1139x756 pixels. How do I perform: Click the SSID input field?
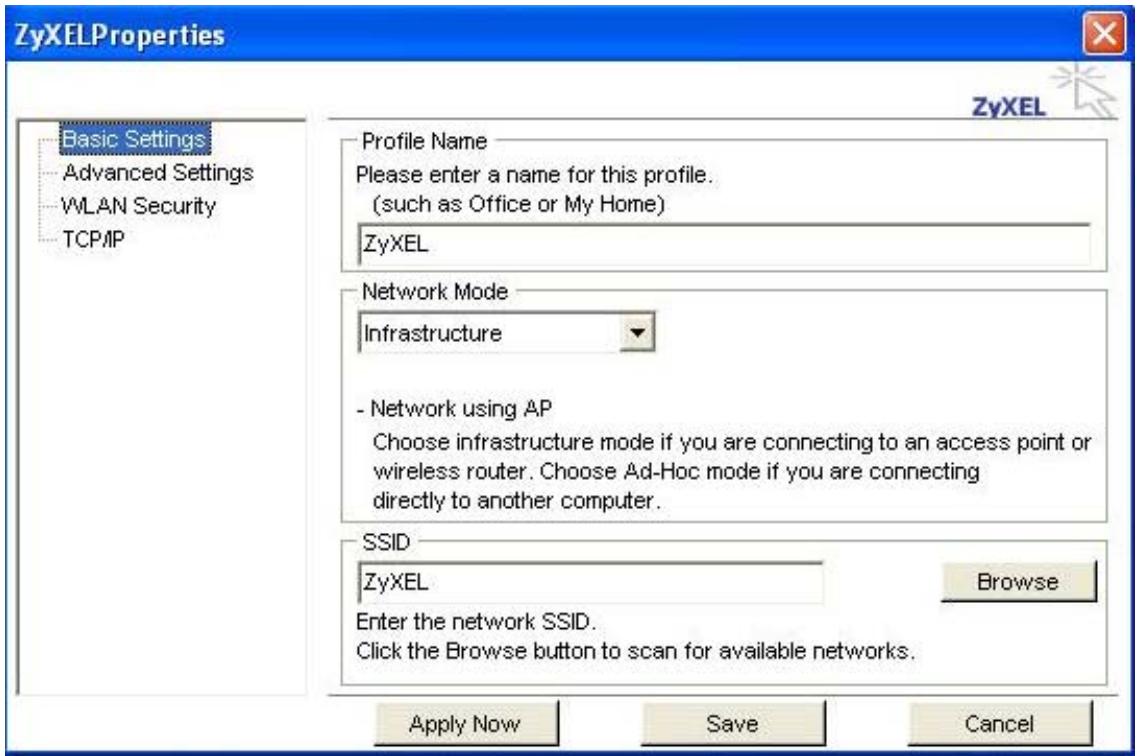591,582
